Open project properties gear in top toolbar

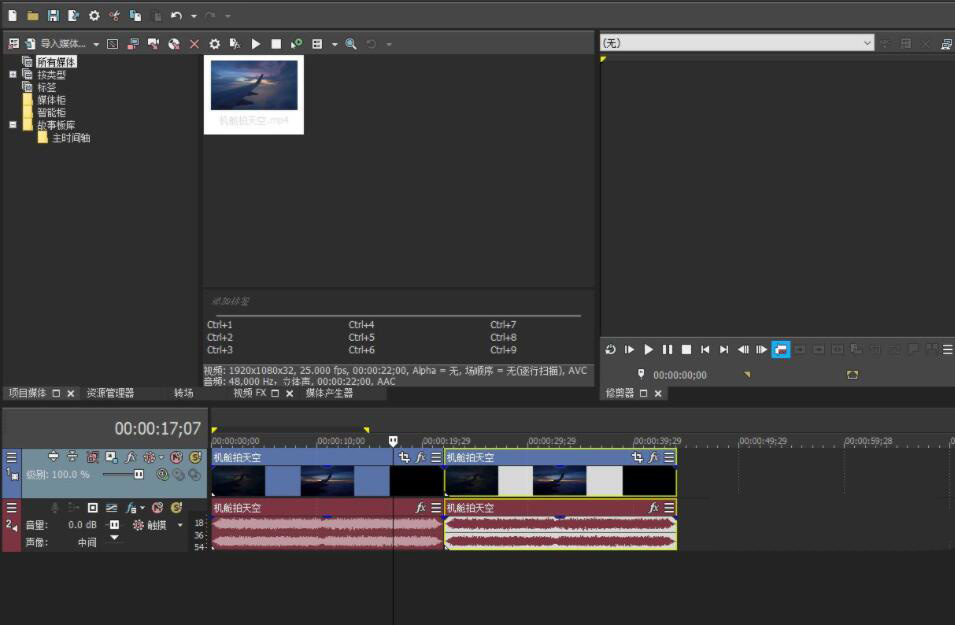click(x=94, y=16)
